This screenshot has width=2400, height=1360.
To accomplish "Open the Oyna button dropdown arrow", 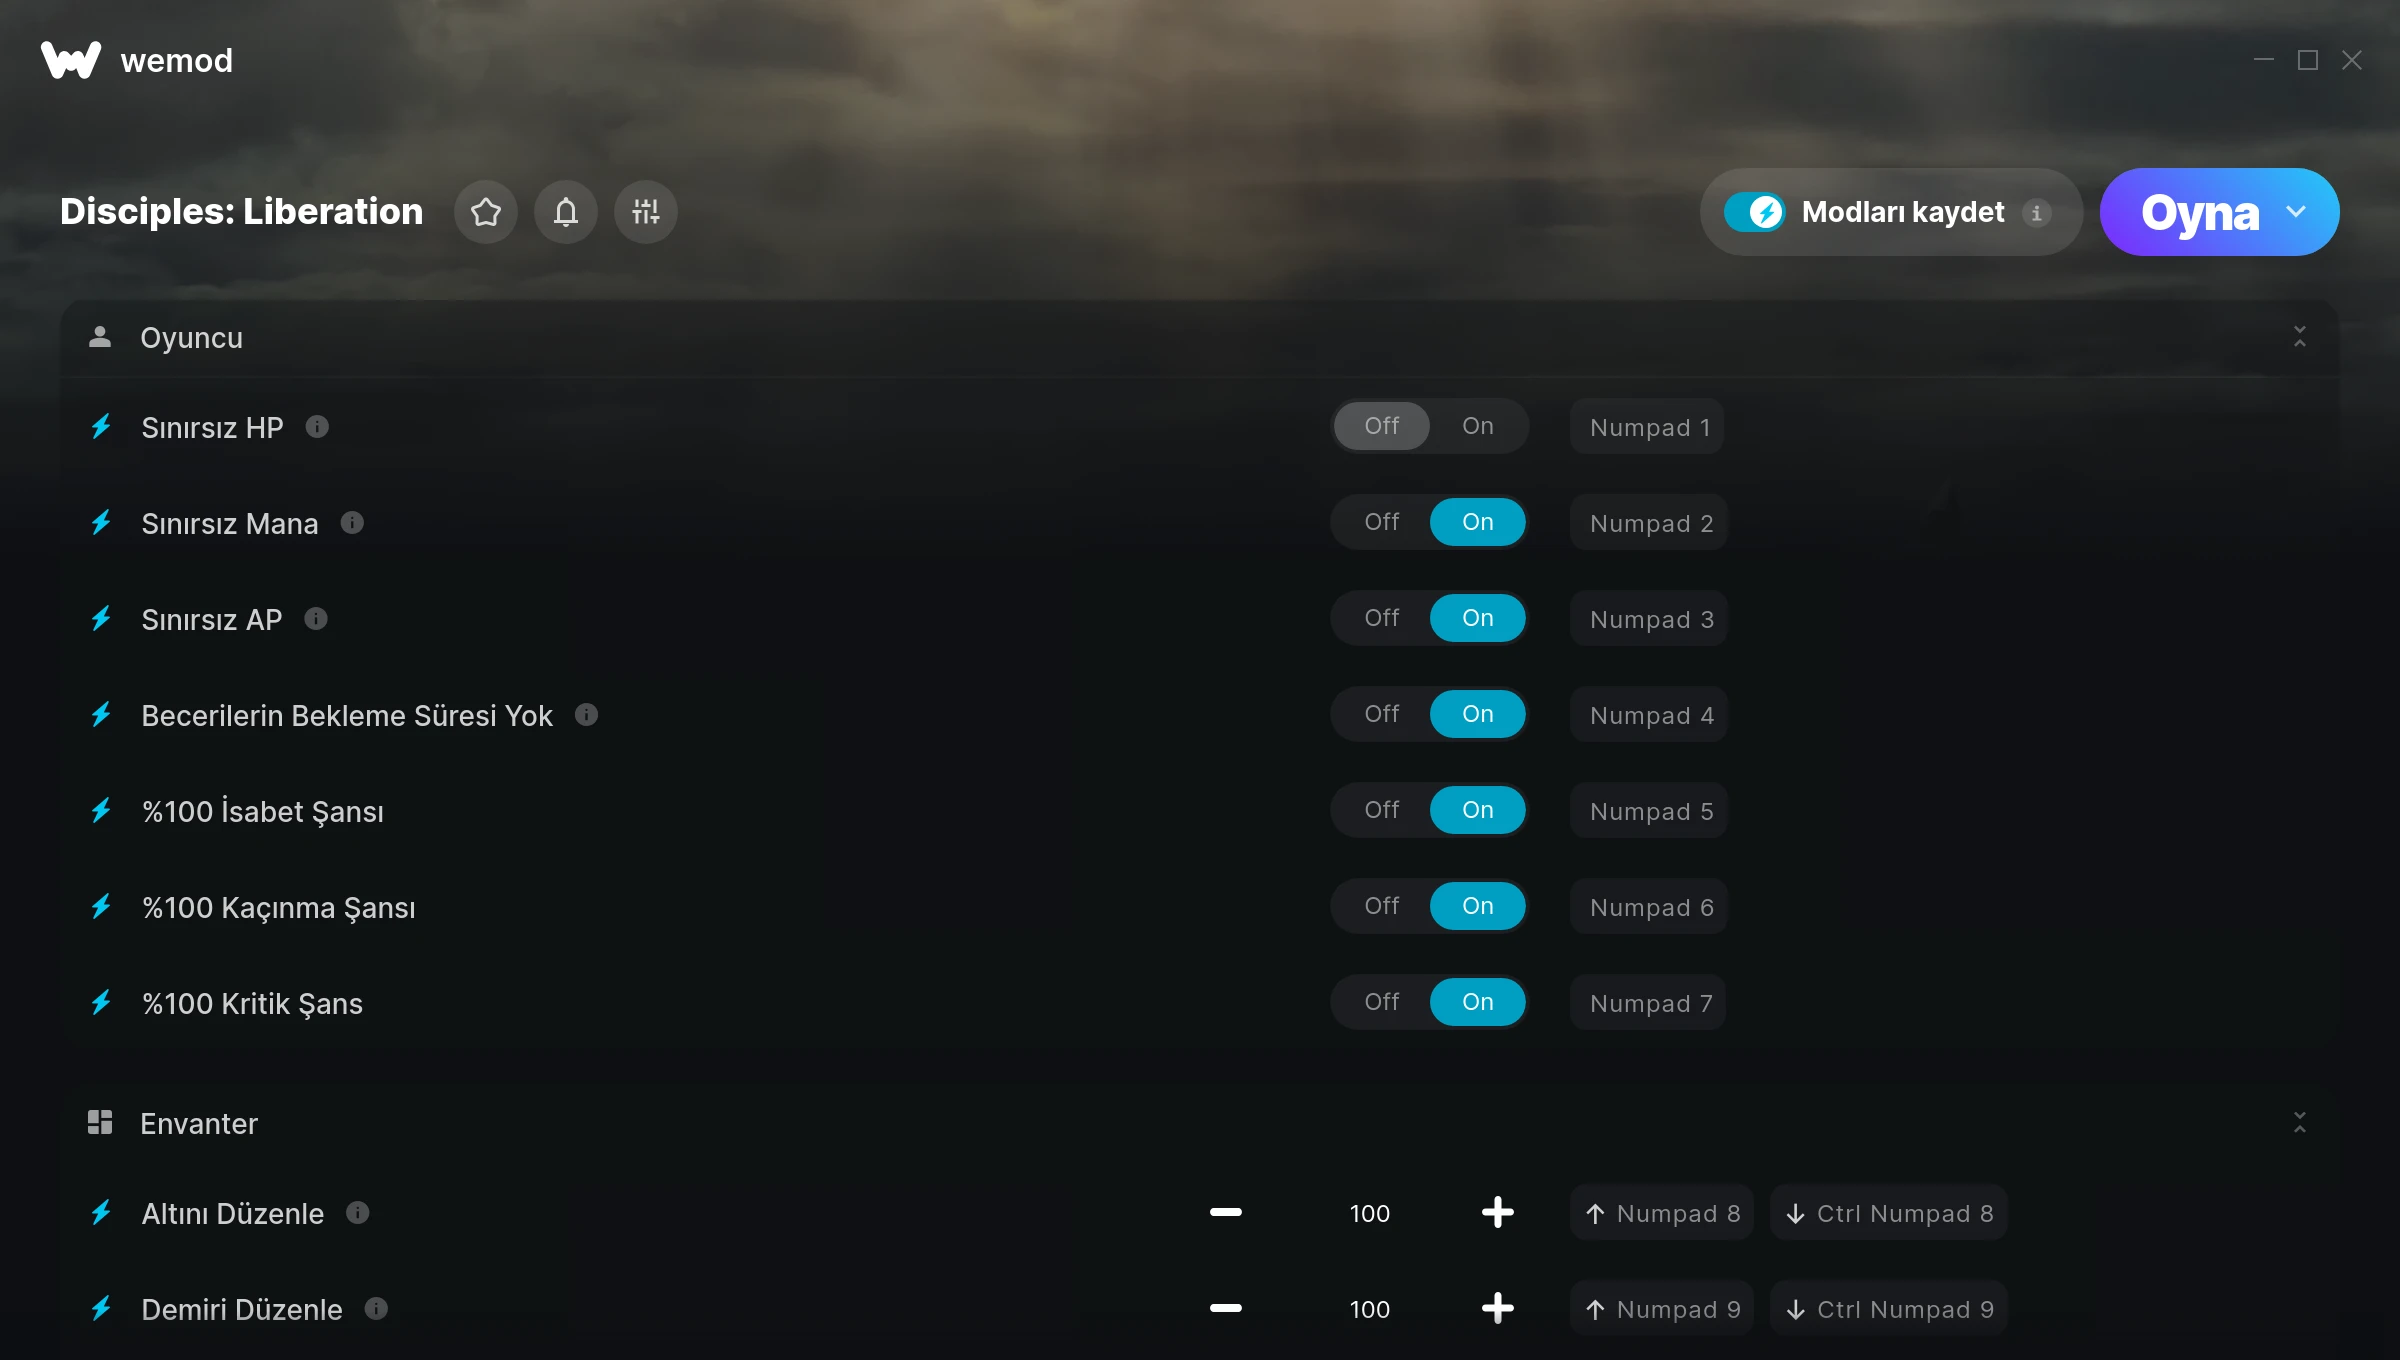I will [2296, 212].
